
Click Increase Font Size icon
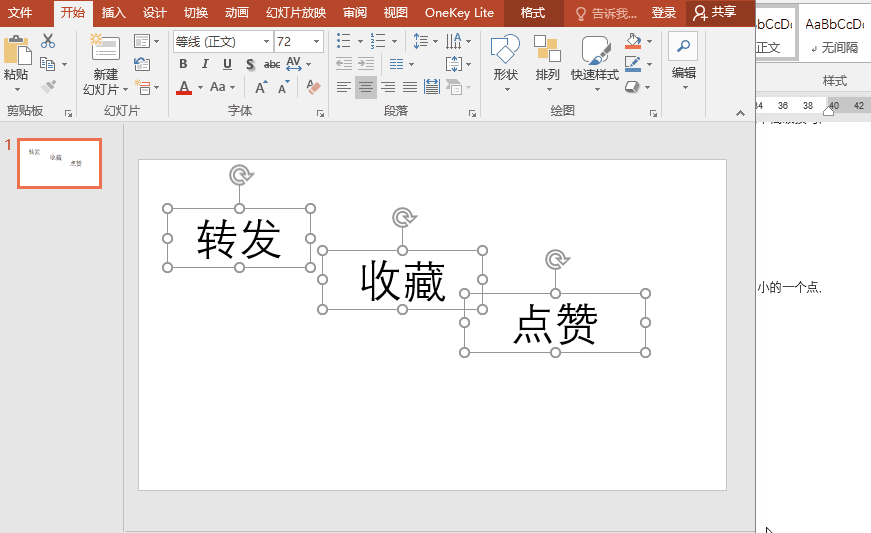coord(261,87)
